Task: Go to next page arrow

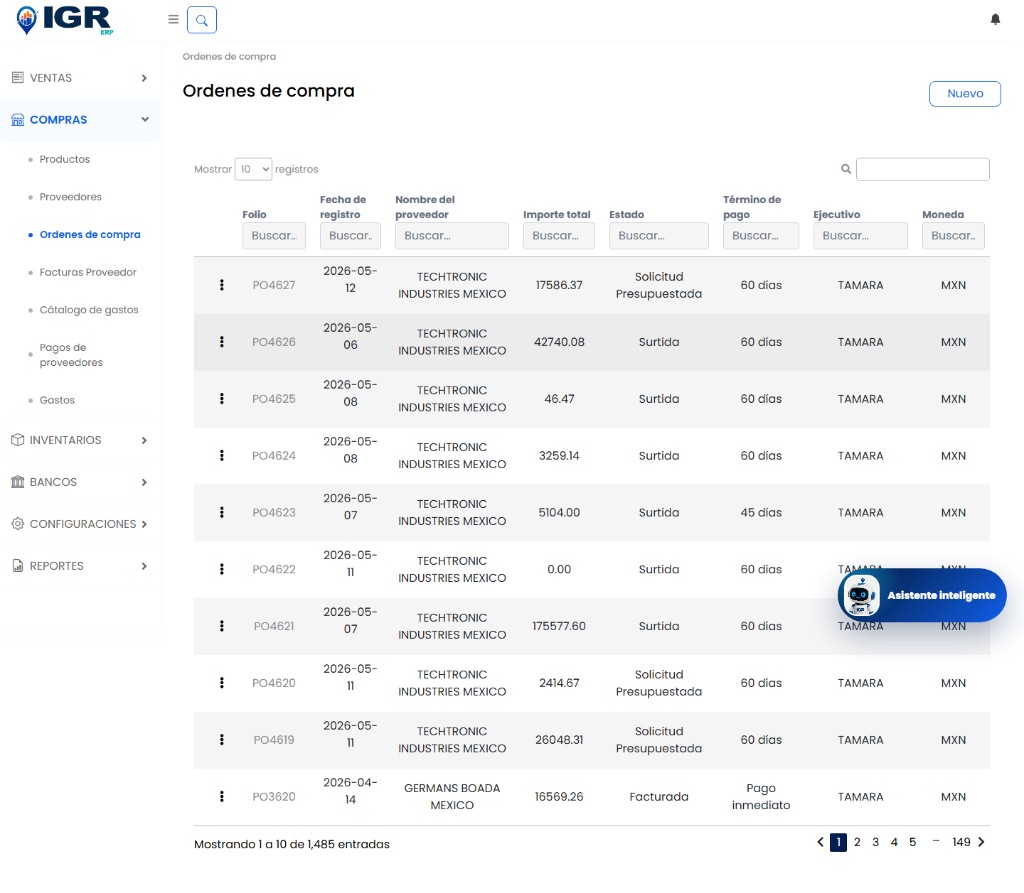Action: 981,842
